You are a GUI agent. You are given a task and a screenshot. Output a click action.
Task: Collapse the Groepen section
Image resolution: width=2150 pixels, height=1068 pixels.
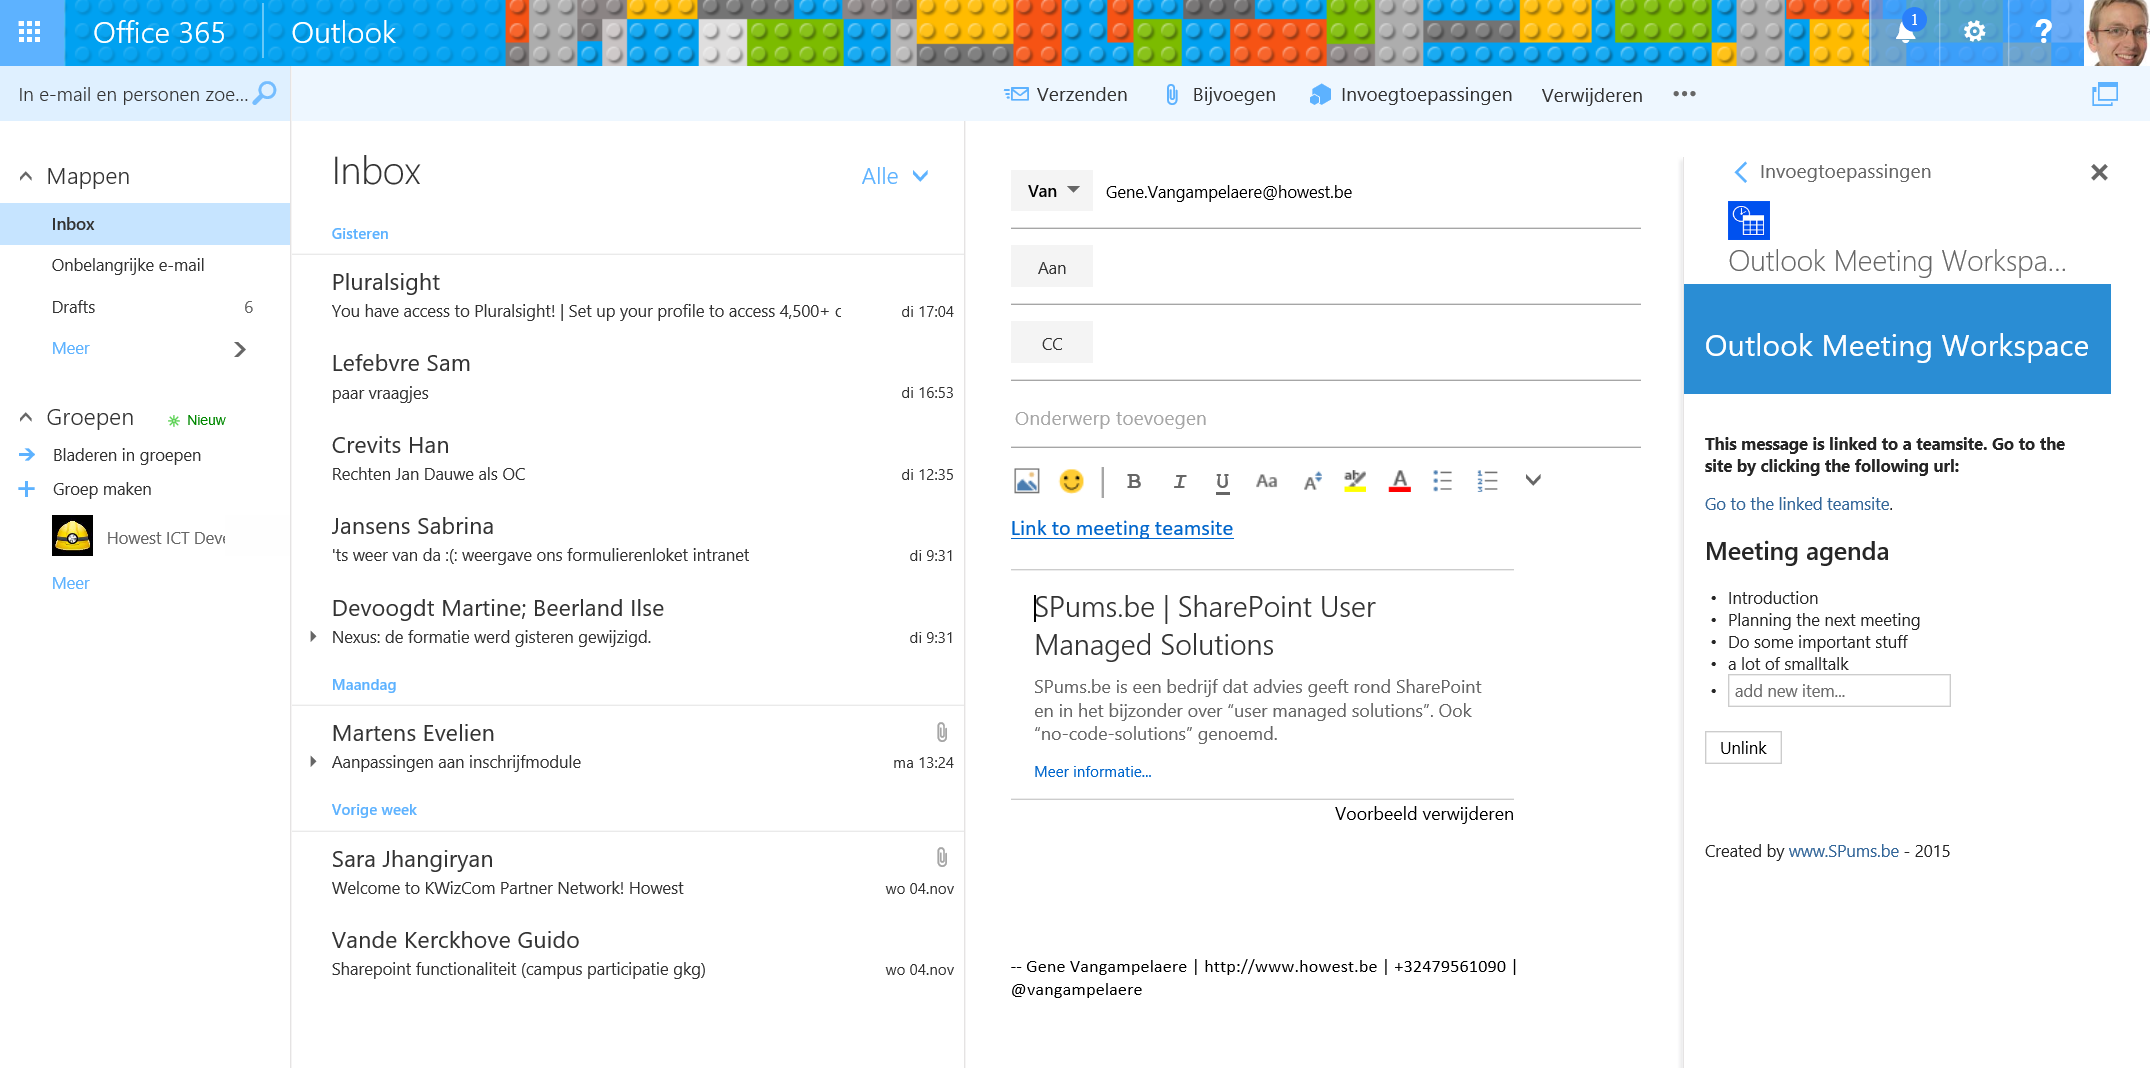pyautogui.click(x=26, y=417)
